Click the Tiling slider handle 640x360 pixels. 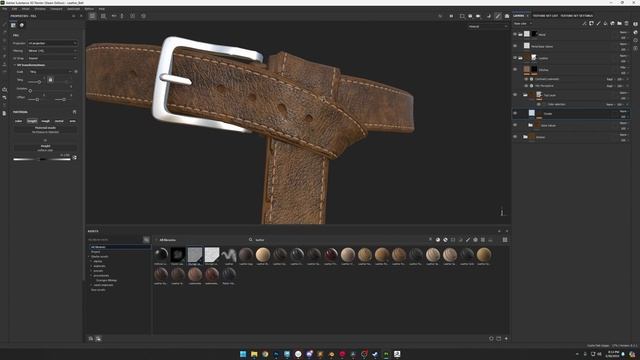39,82
